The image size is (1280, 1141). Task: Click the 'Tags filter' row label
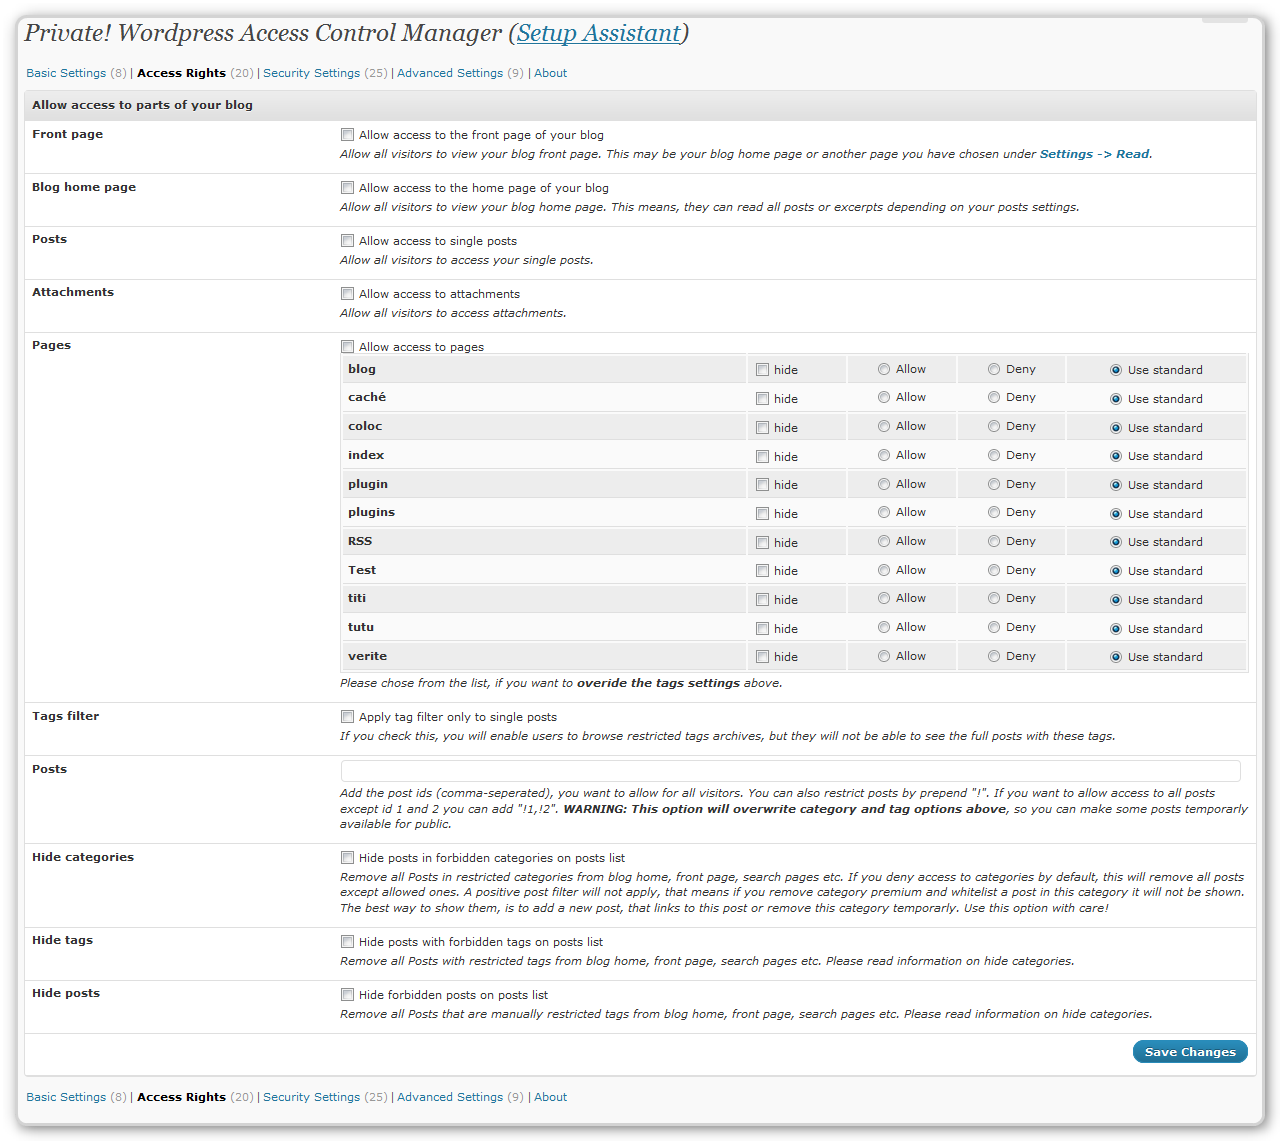[65, 716]
